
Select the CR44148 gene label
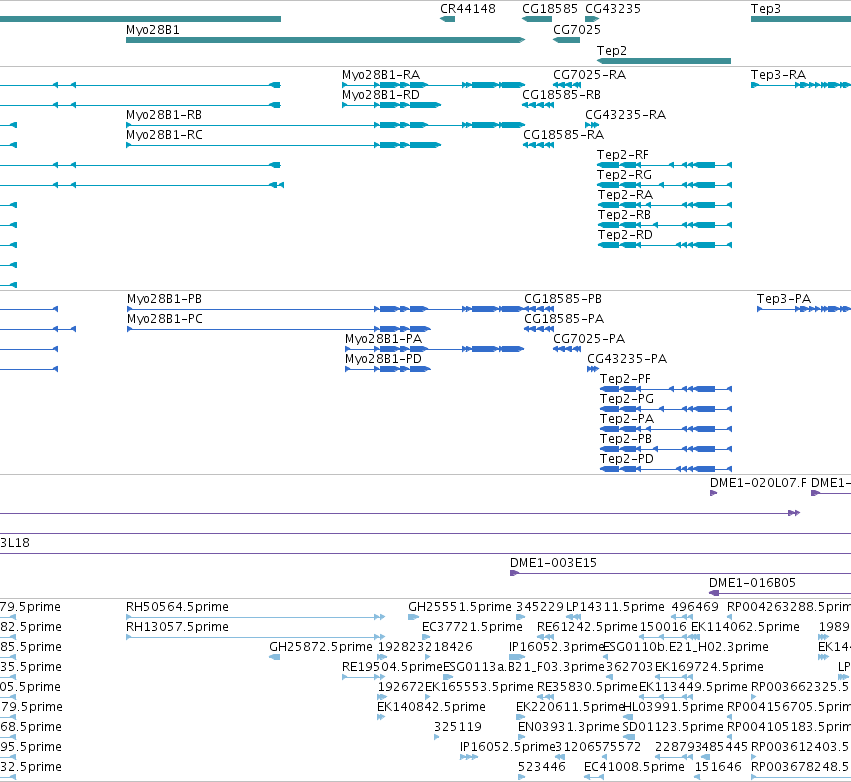coord(467,9)
